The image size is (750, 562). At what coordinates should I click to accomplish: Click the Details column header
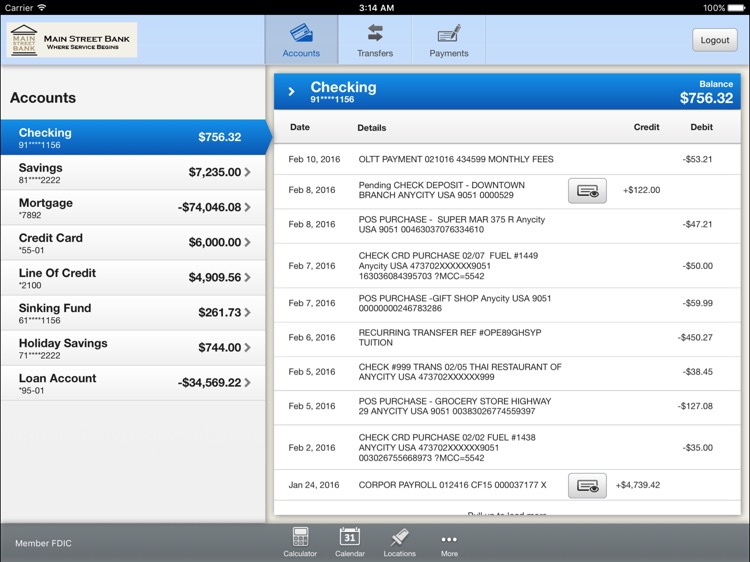click(372, 128)
